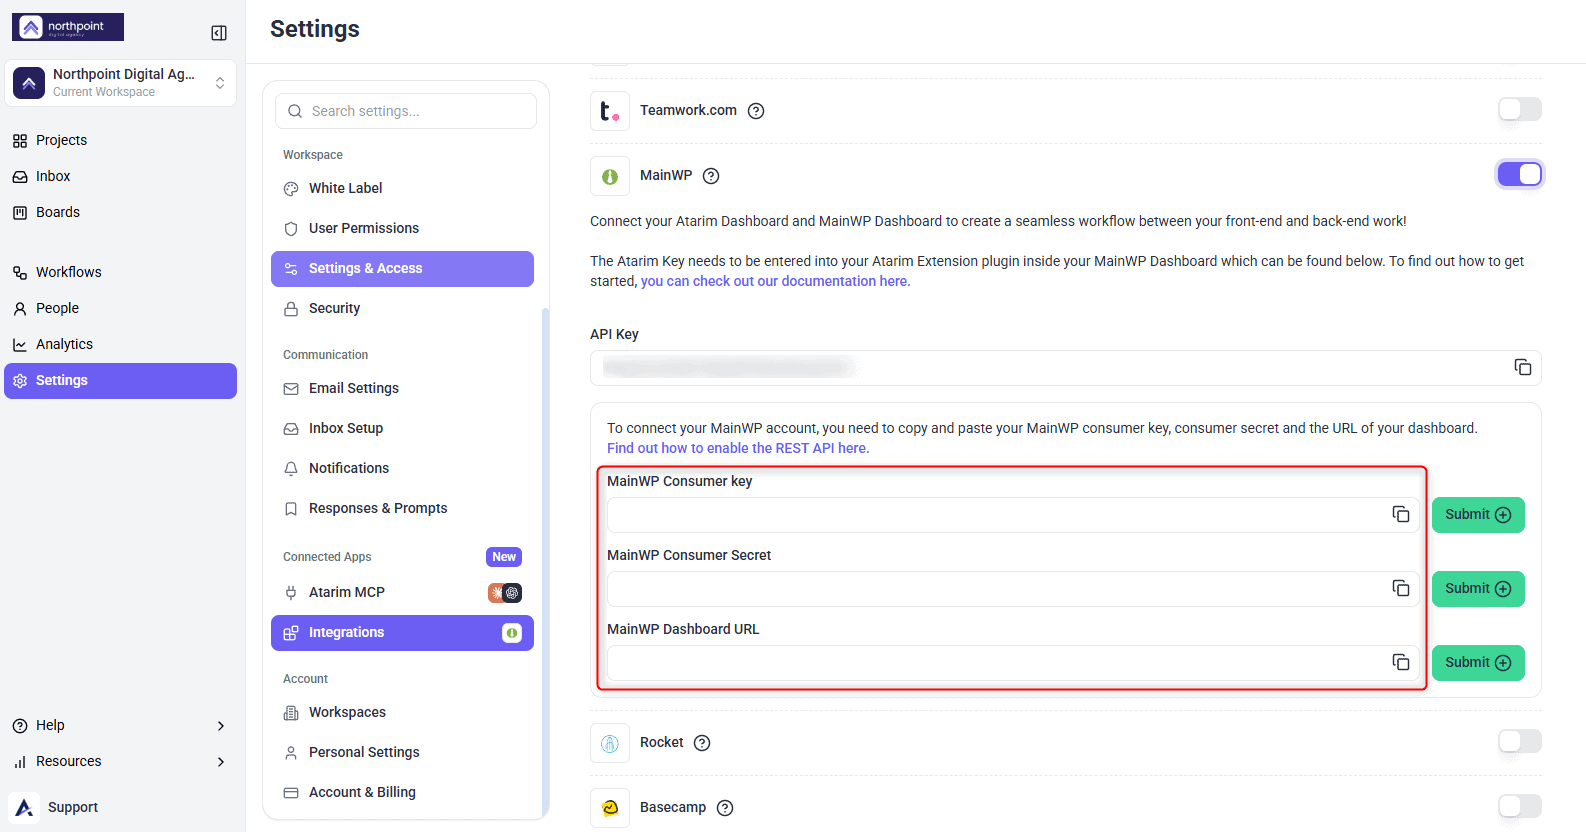Enable the Teamwork.com integration toggle
The image size is (1586, 832).
(1520, 109)
